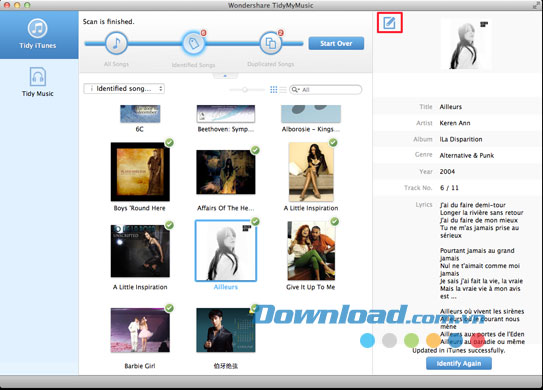
Task: Switch to list view
Action: coord(283,90)
